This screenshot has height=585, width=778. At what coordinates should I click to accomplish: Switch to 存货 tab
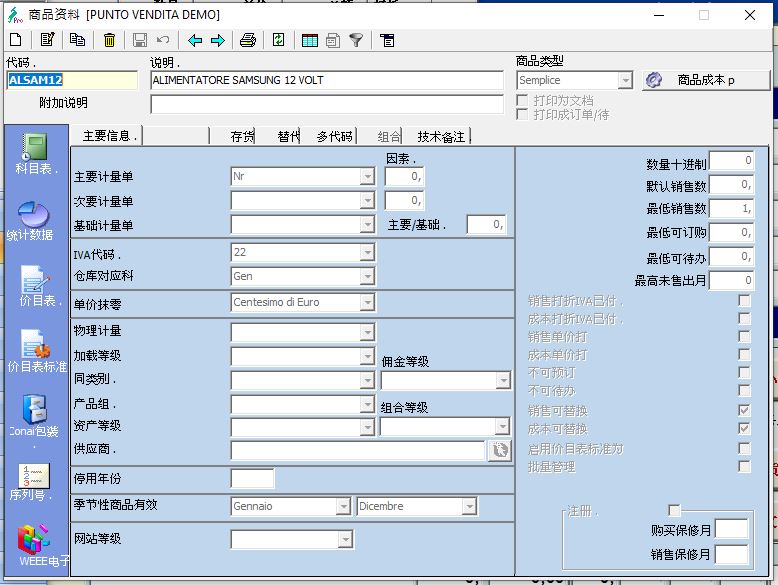point(242,136)
